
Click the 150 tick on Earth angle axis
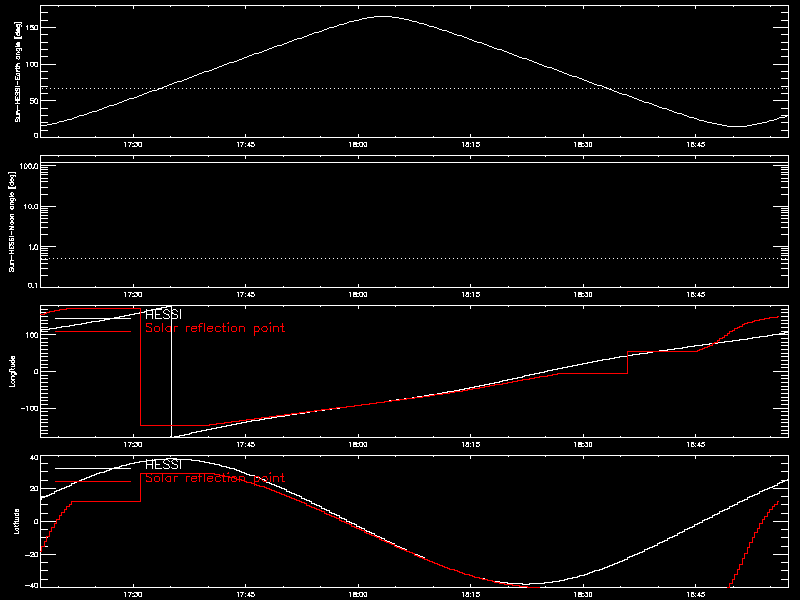[32, 28]
